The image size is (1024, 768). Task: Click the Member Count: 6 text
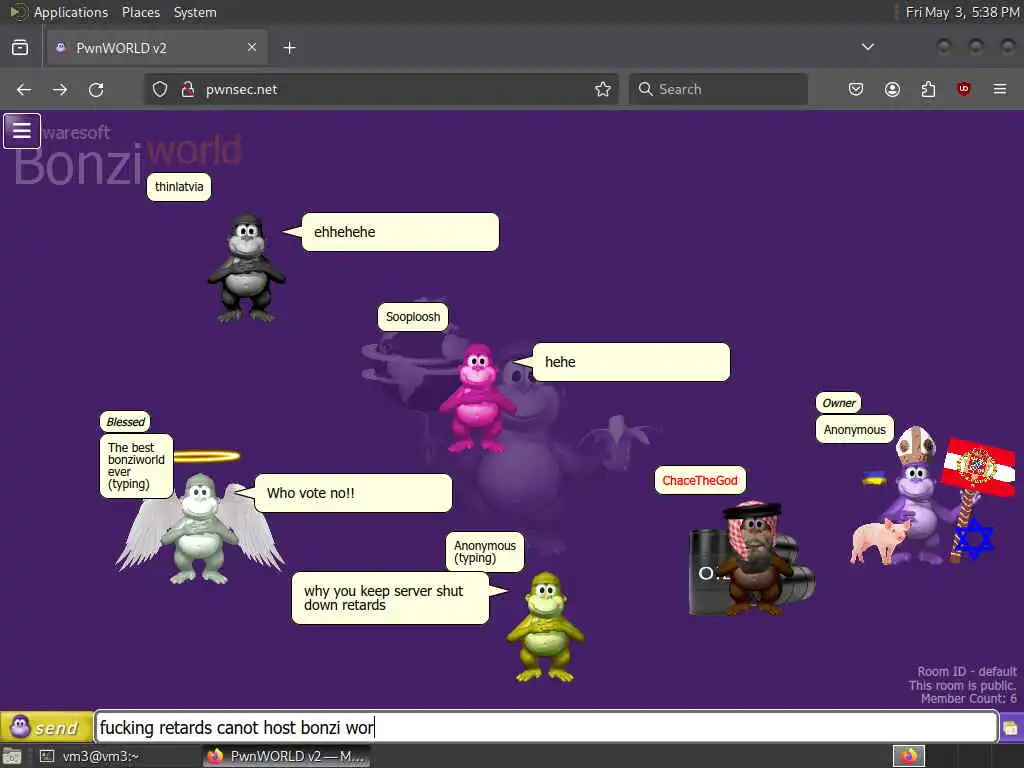coord(968,699)
